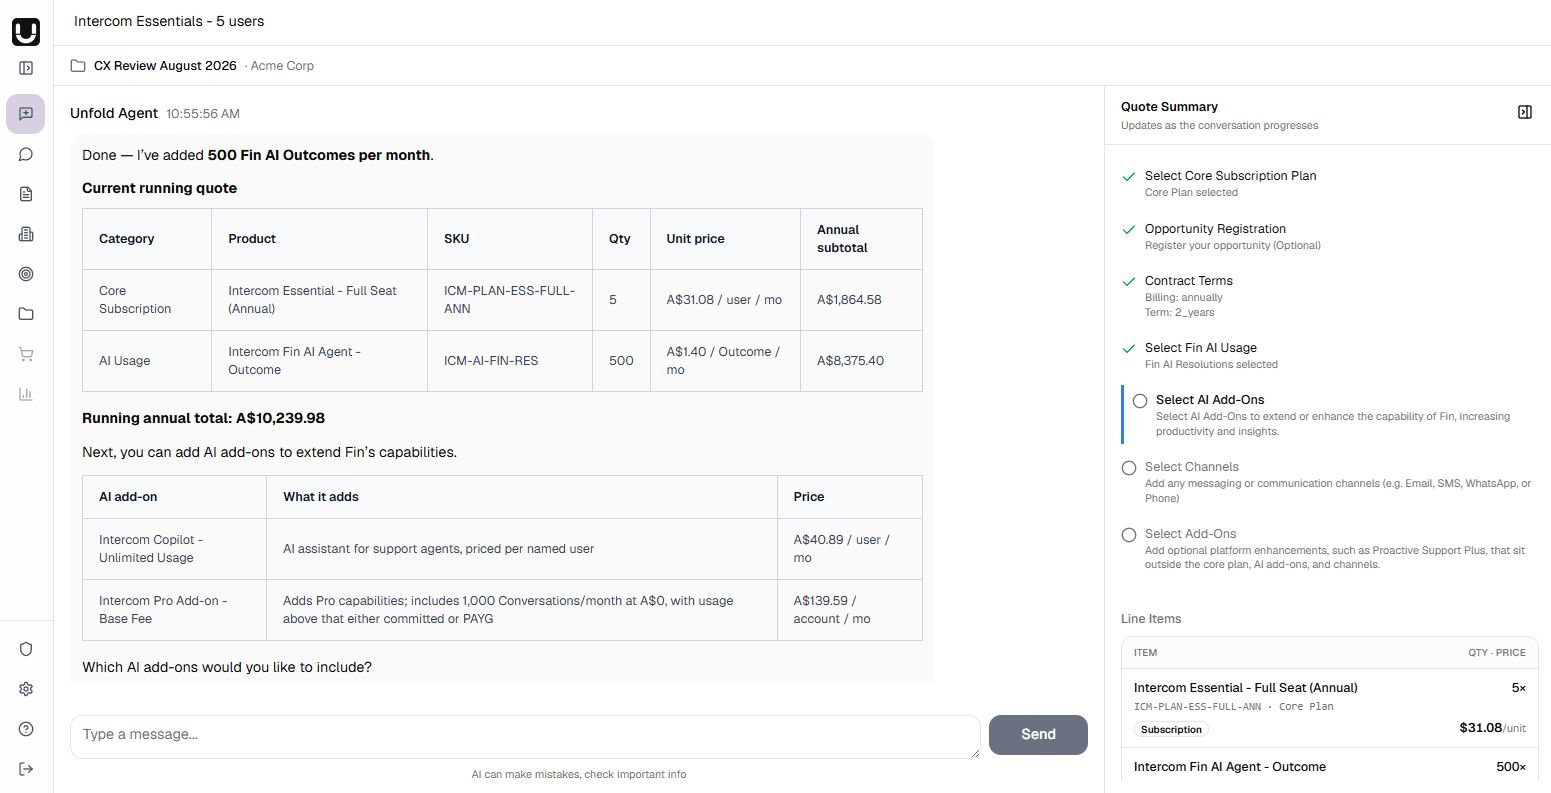This screenshot has width=1551, height=793.
Task: Toggle the left sidebar panel icon
Action: tap(26, 68)
